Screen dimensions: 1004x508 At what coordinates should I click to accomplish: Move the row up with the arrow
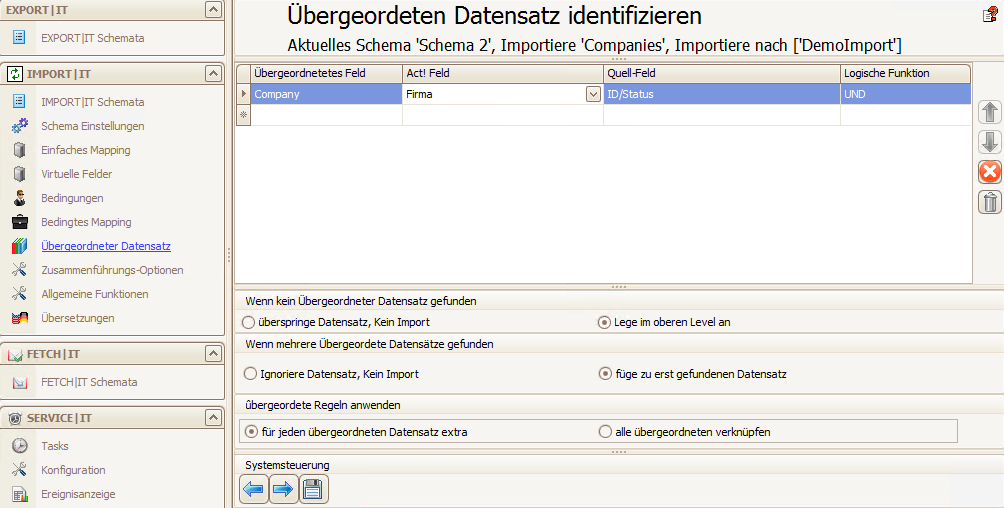(990, 112)
